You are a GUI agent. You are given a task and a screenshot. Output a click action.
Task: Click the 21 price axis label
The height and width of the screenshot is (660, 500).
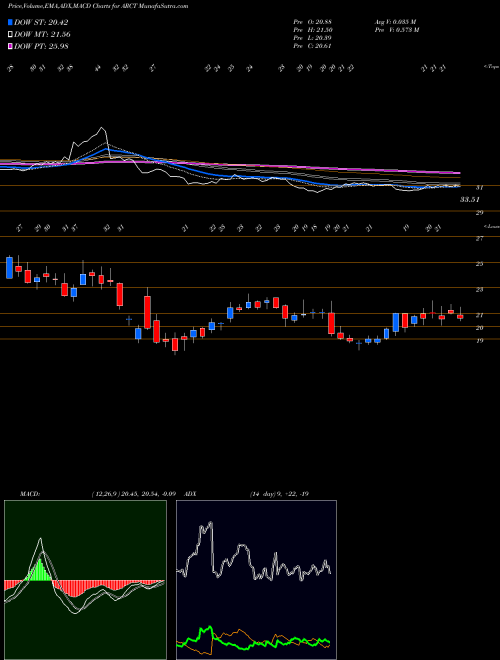click(479, 315)
